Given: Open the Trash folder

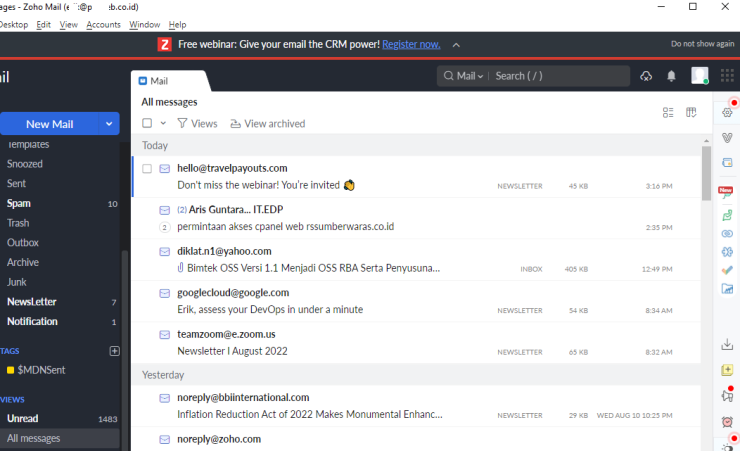Looking at the screenshot, I should [x=17, y=223].
